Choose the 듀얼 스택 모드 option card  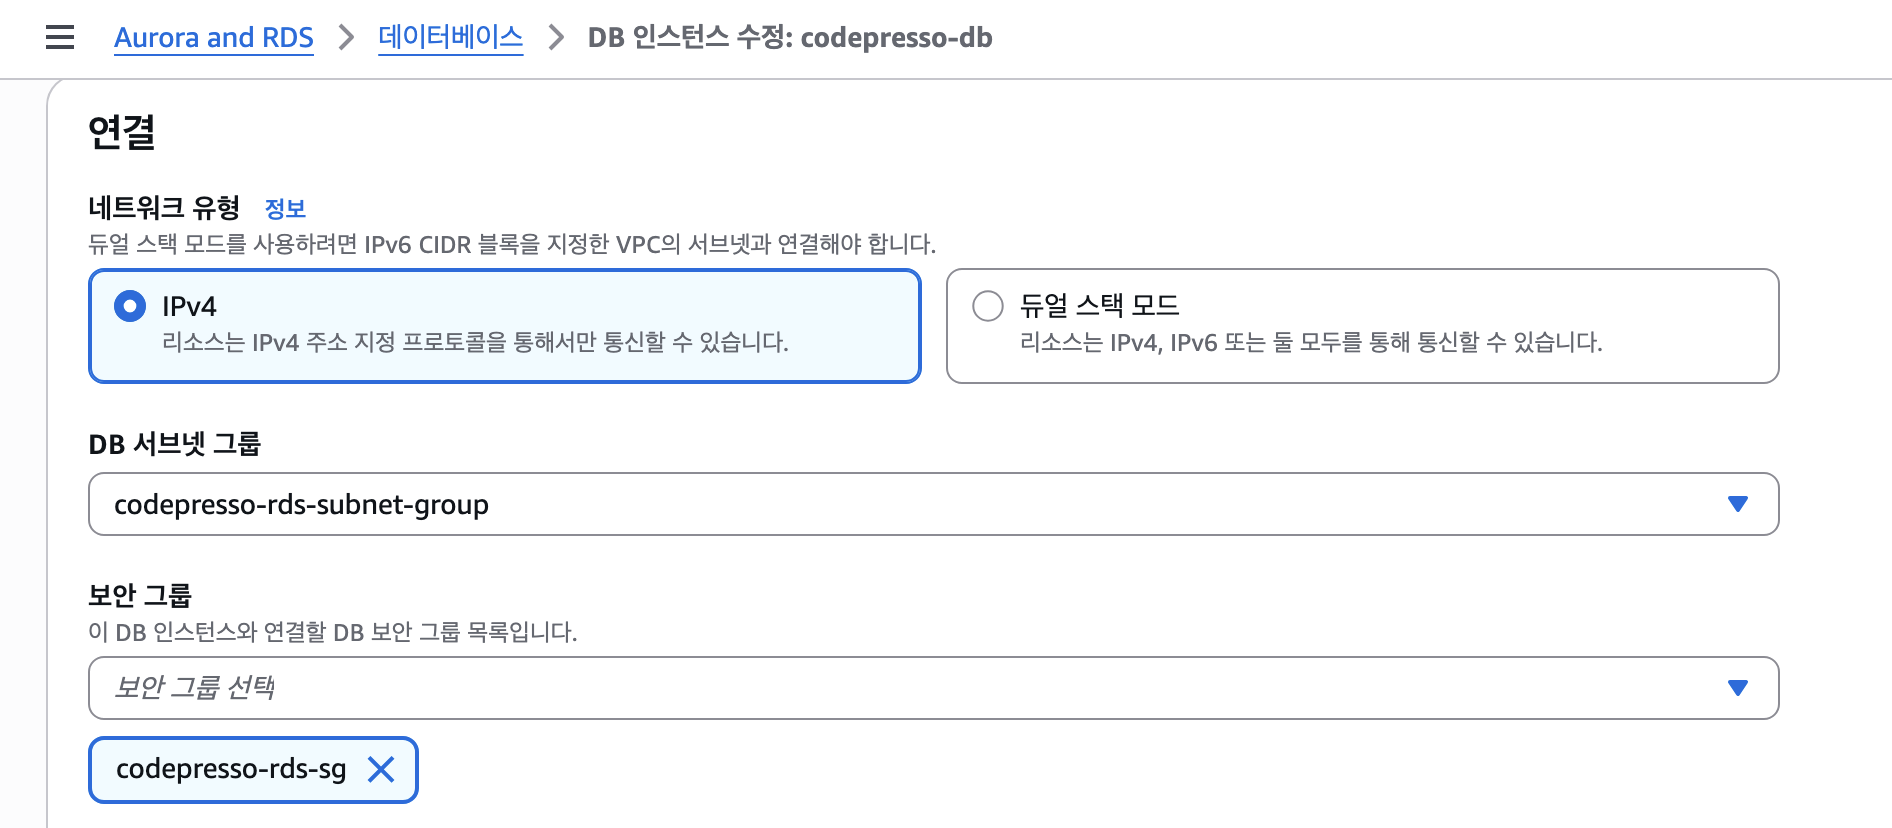pos(1363,326)
